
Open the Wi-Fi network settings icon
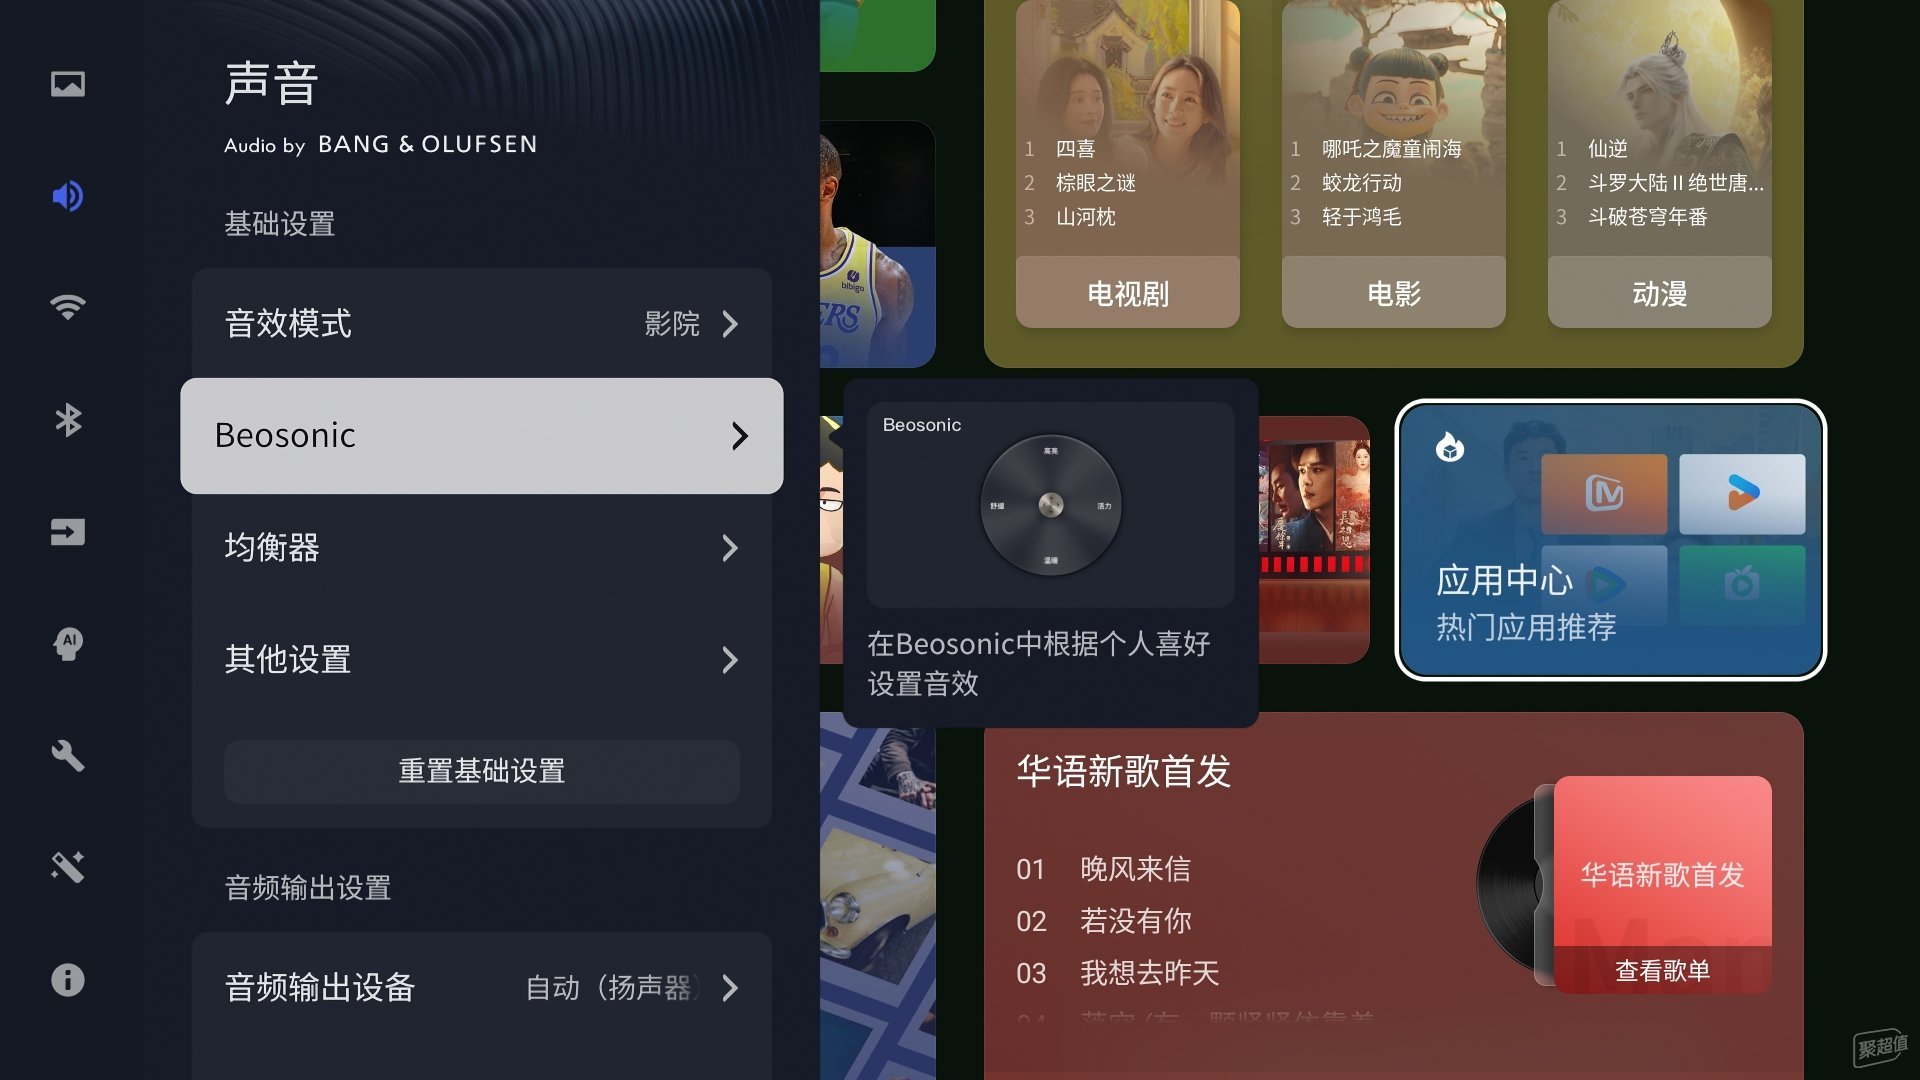click(68, 307)
